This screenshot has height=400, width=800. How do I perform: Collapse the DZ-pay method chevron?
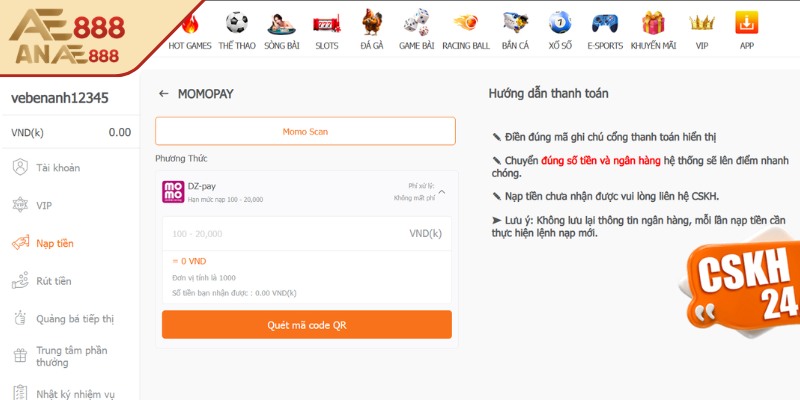tap(442, 192)
